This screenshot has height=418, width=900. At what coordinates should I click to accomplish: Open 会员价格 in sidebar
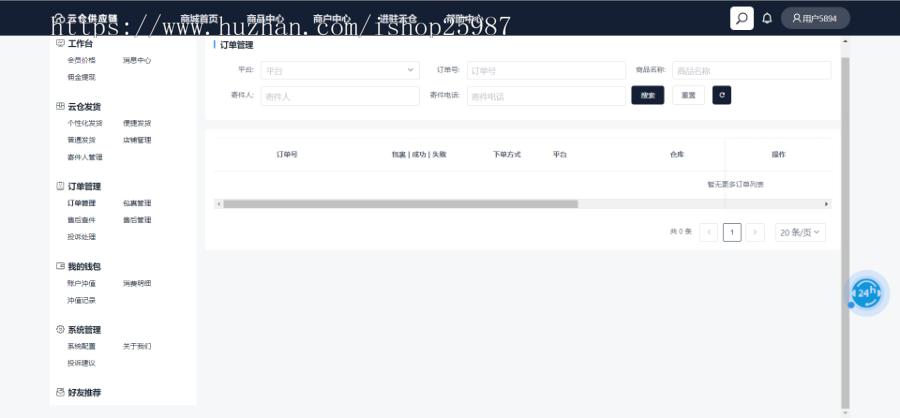click(82, 60)
